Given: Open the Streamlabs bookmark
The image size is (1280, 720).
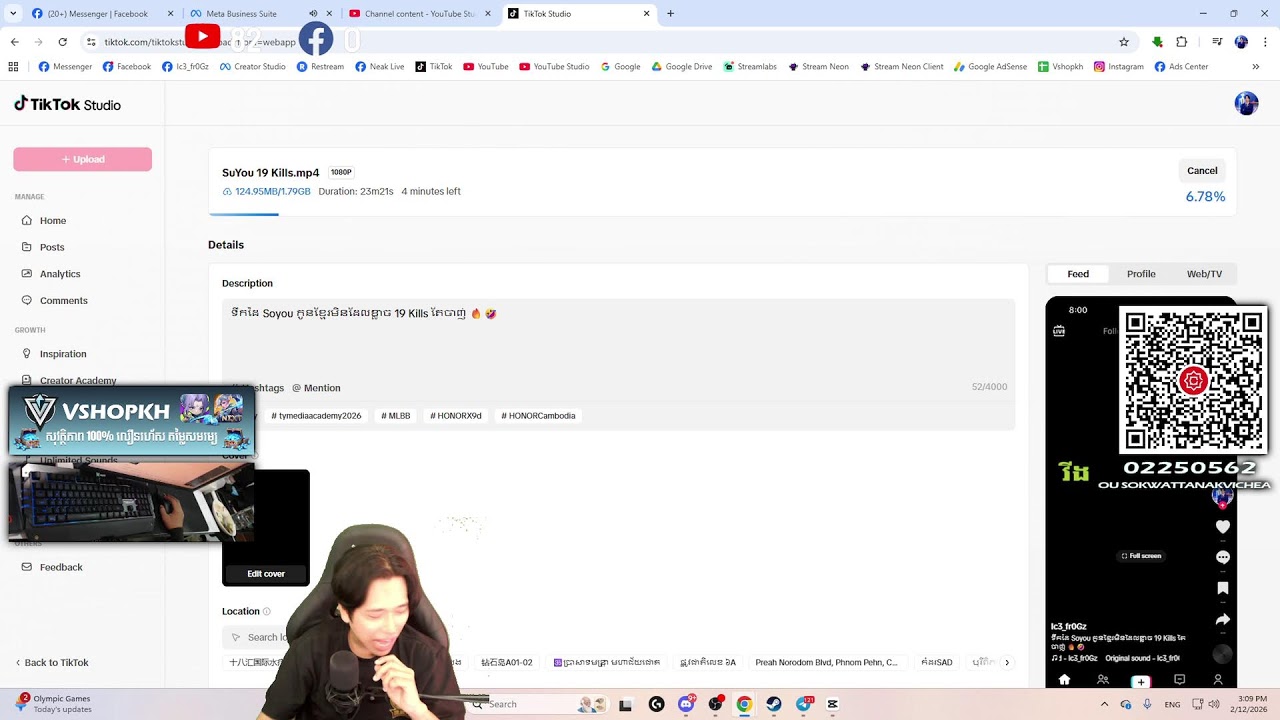Looking at the screenshot, I should (750, 67).
